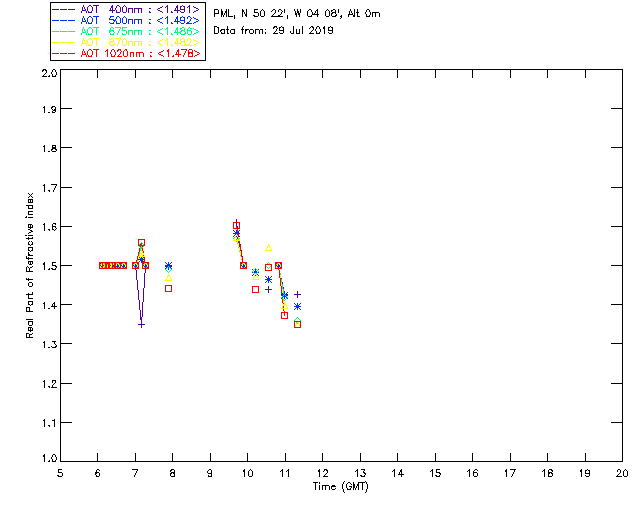The height and width of the screenshot is (512, 640).
Task: Click the y-axis tick label 1.1
Action: click(x=49, y=423)
